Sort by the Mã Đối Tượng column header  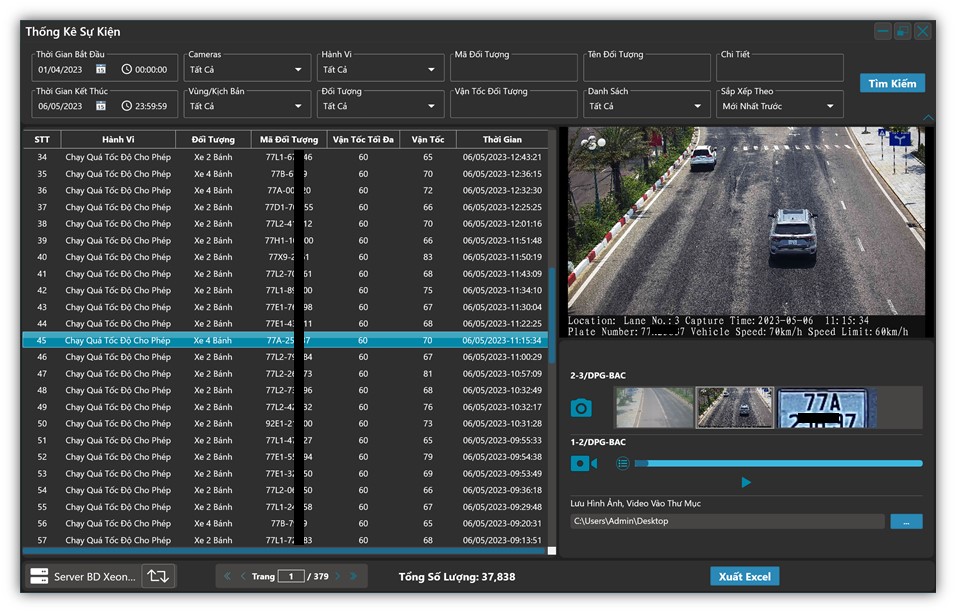(289, 140)
